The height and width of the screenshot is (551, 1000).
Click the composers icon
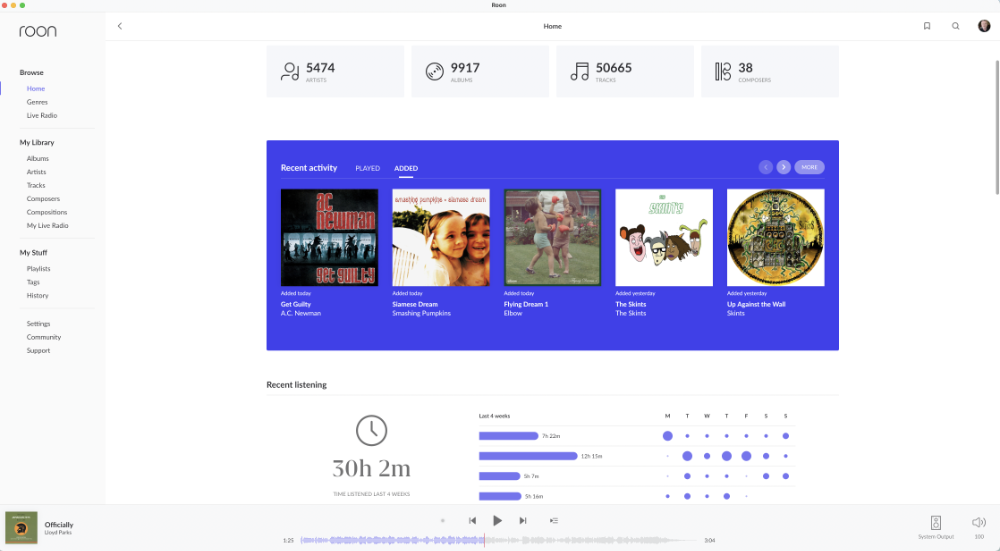723,71
